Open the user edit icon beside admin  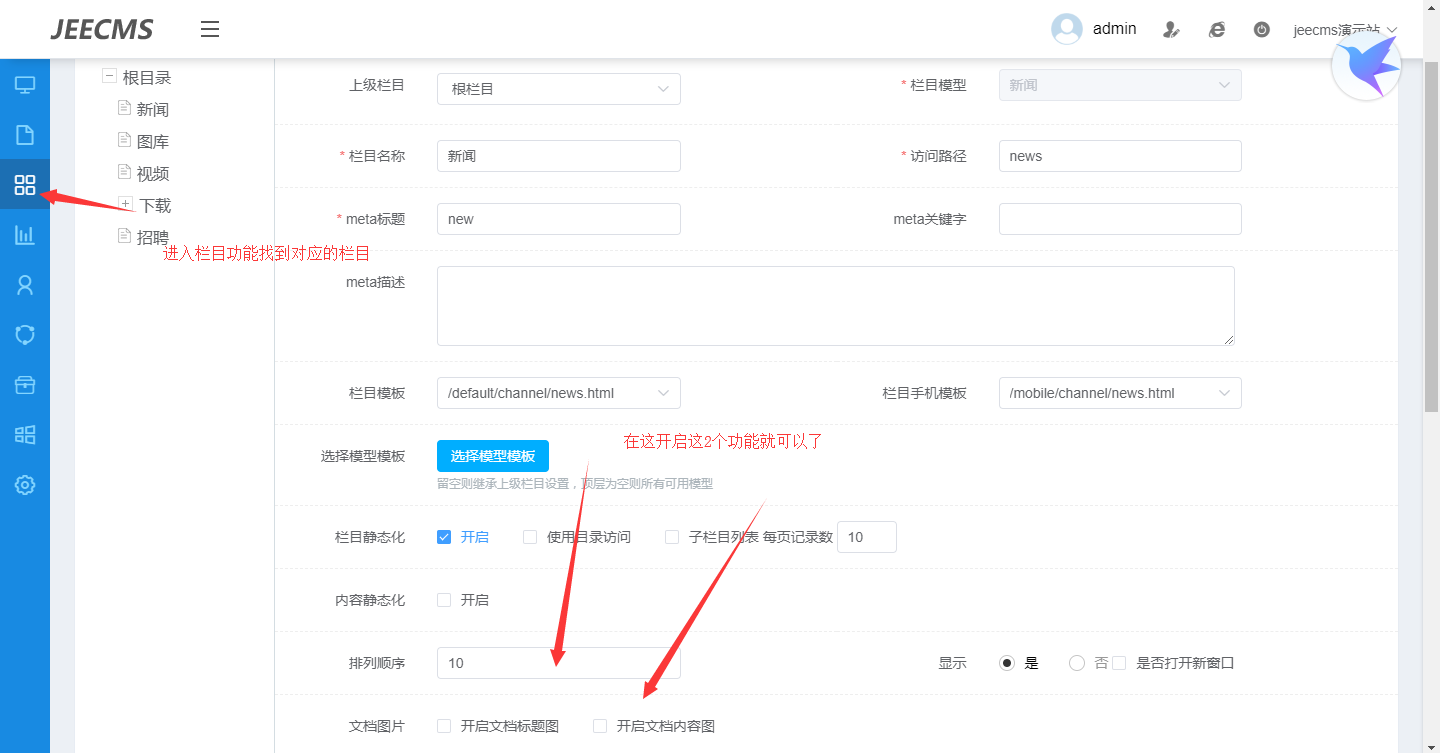[1171, 30]
